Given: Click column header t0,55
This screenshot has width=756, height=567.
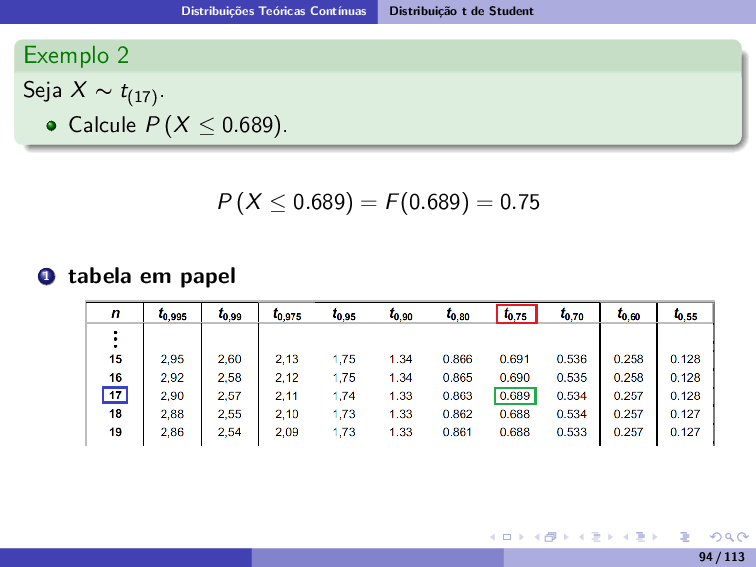Looking at the screenshot, I should (x=686, y=314).
